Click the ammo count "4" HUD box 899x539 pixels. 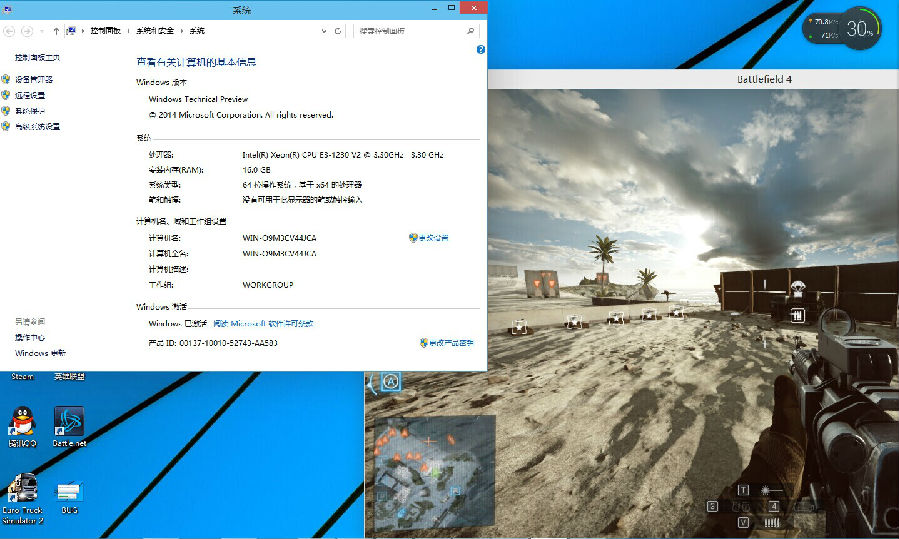point(773,506)
